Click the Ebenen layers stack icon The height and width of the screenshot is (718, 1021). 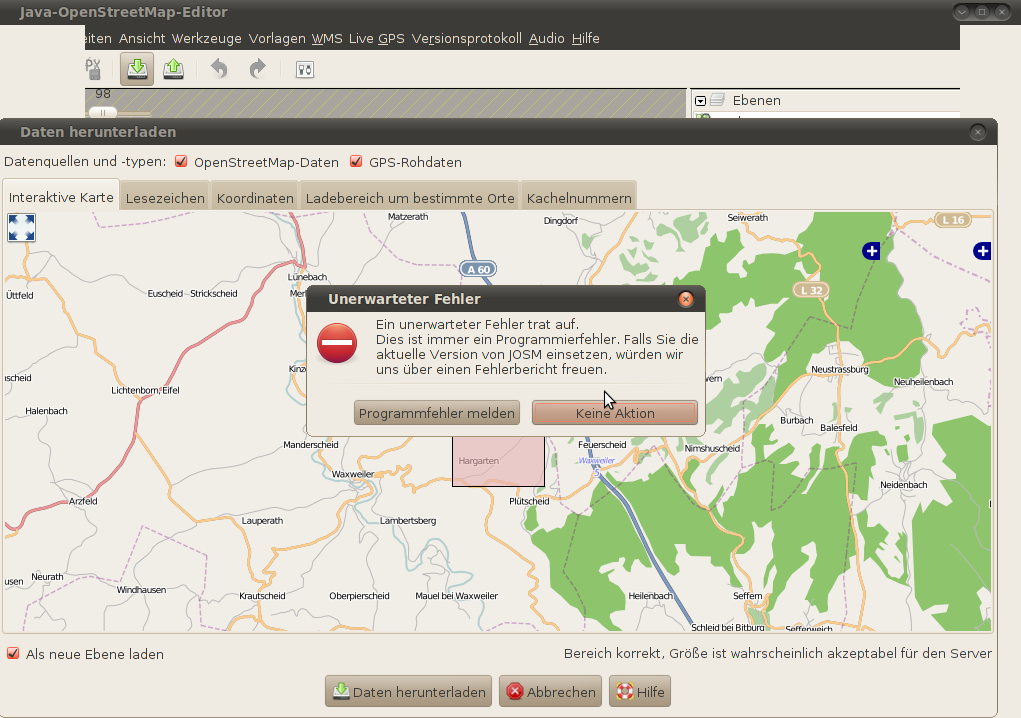717,100
